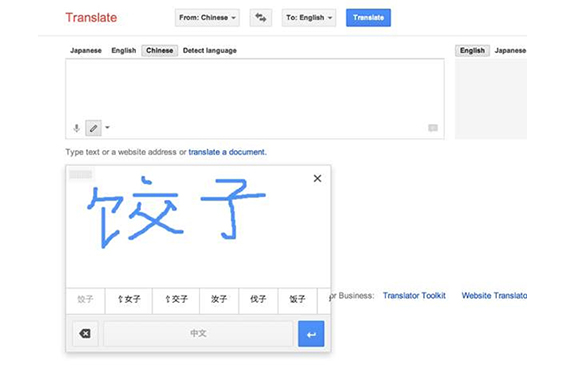Click the swap languages icon

[x=261, y=18]
